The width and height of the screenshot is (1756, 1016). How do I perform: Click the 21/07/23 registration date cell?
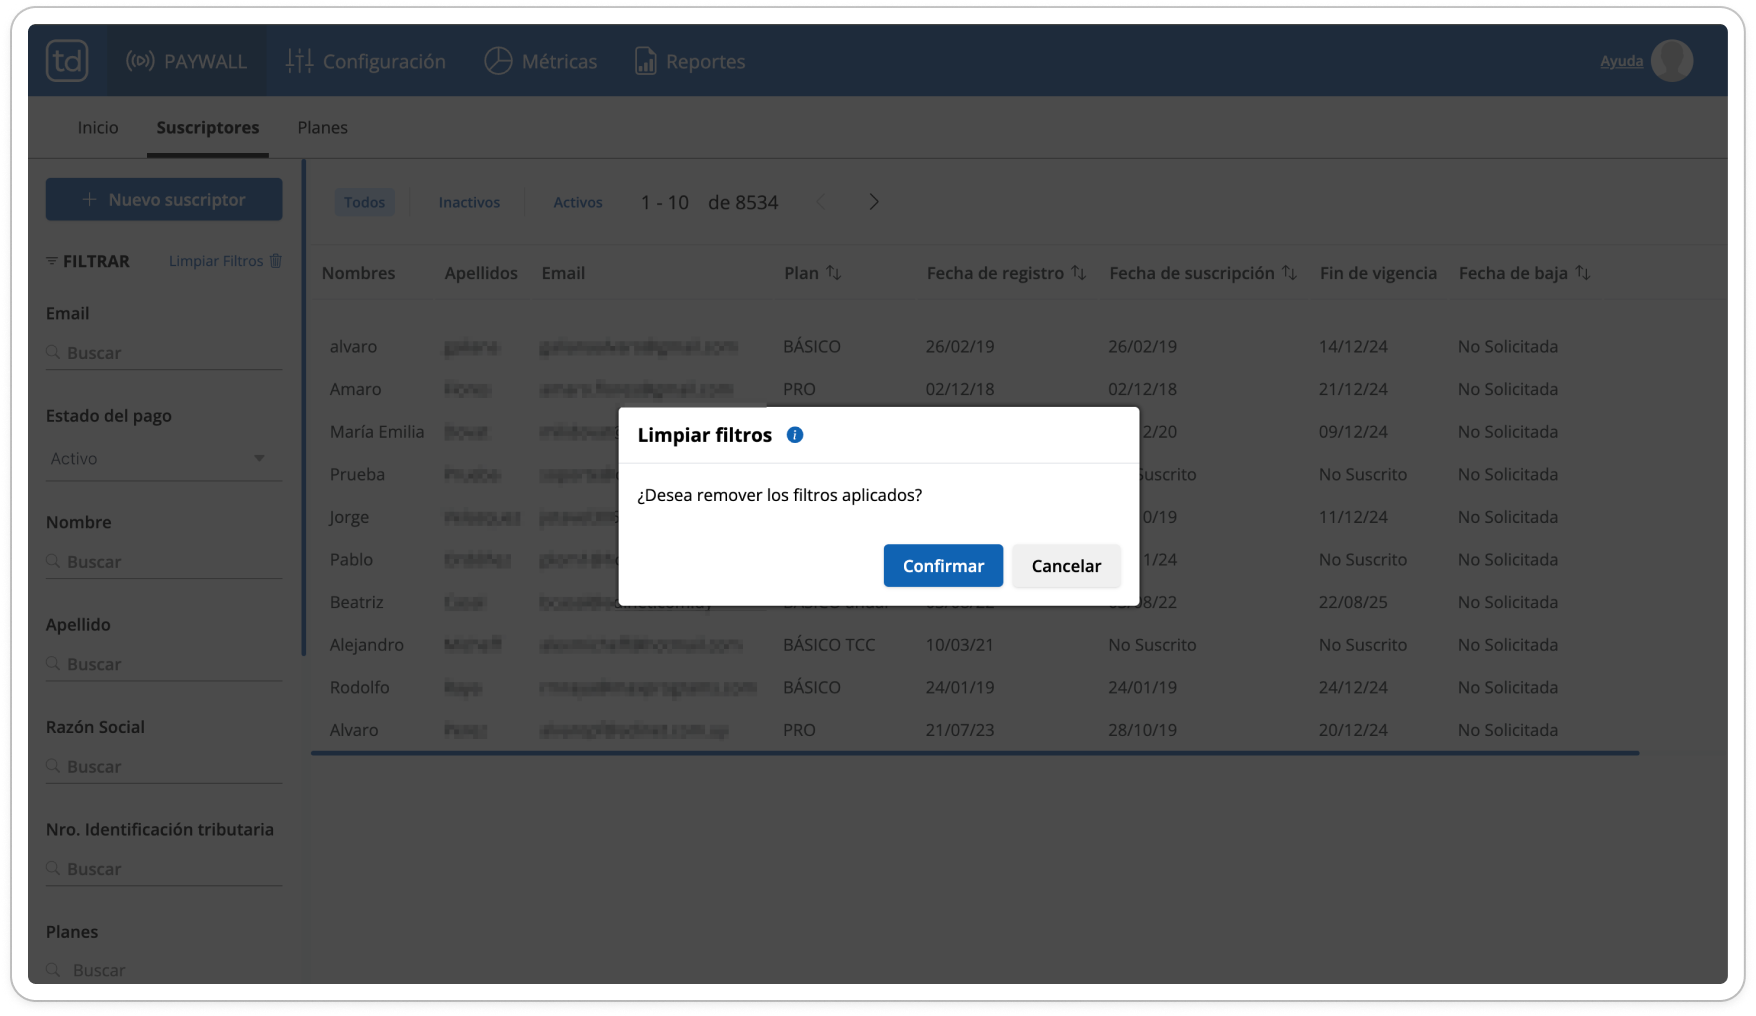pos(960,730)
